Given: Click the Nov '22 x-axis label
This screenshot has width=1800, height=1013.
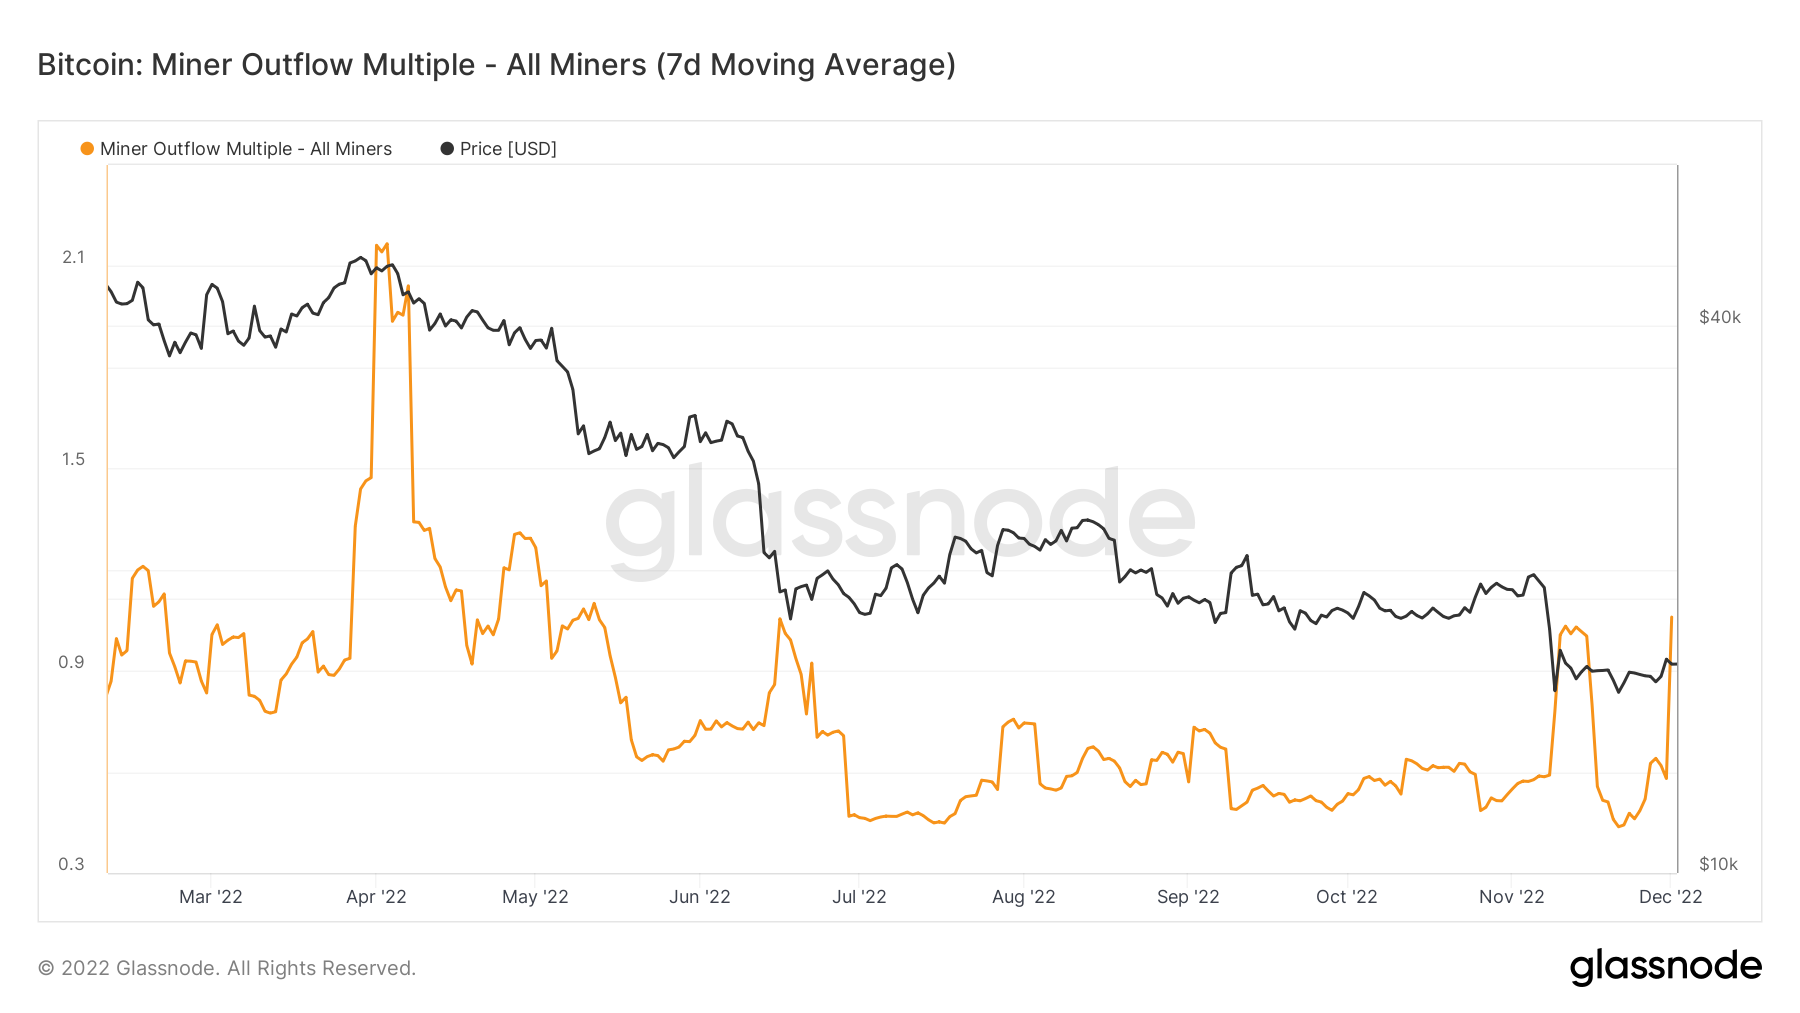Looking at the screenshot, I should click(1512, 897).
